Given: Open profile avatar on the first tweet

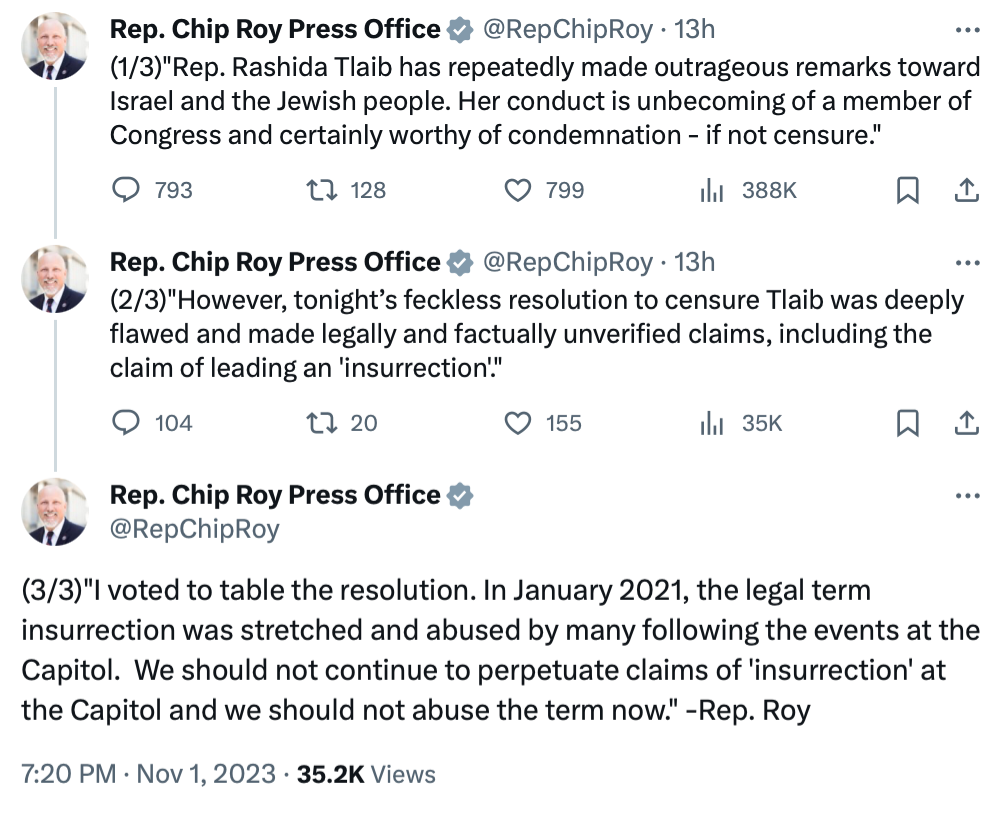Looking at the screenshot, I should [55, 46].
